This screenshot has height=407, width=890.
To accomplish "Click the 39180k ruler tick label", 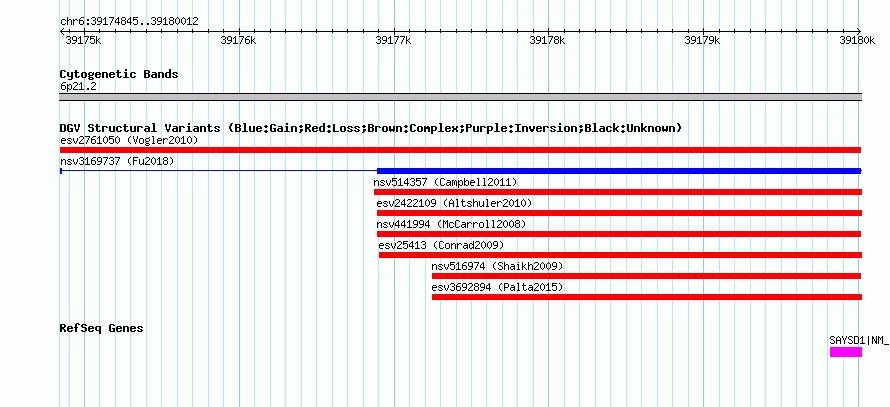I will [857, 41].
